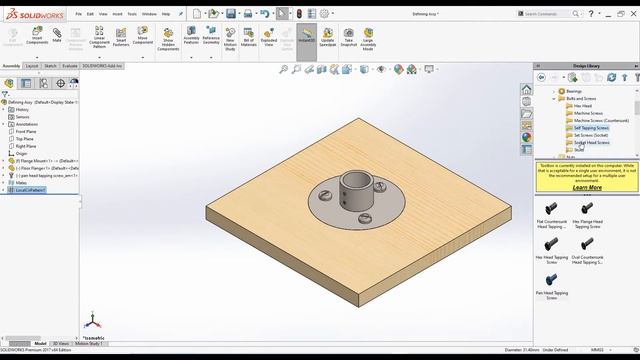Click Update Speedpak icon
The width and height of the screenshot is (640, 360).
(x=327, y=37)
